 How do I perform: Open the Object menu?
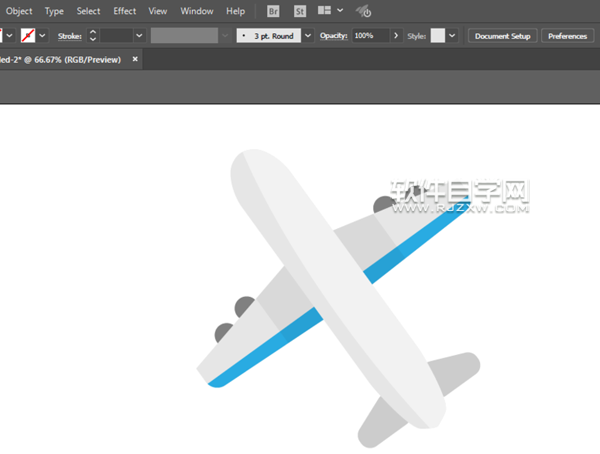[x=19, y=11]
